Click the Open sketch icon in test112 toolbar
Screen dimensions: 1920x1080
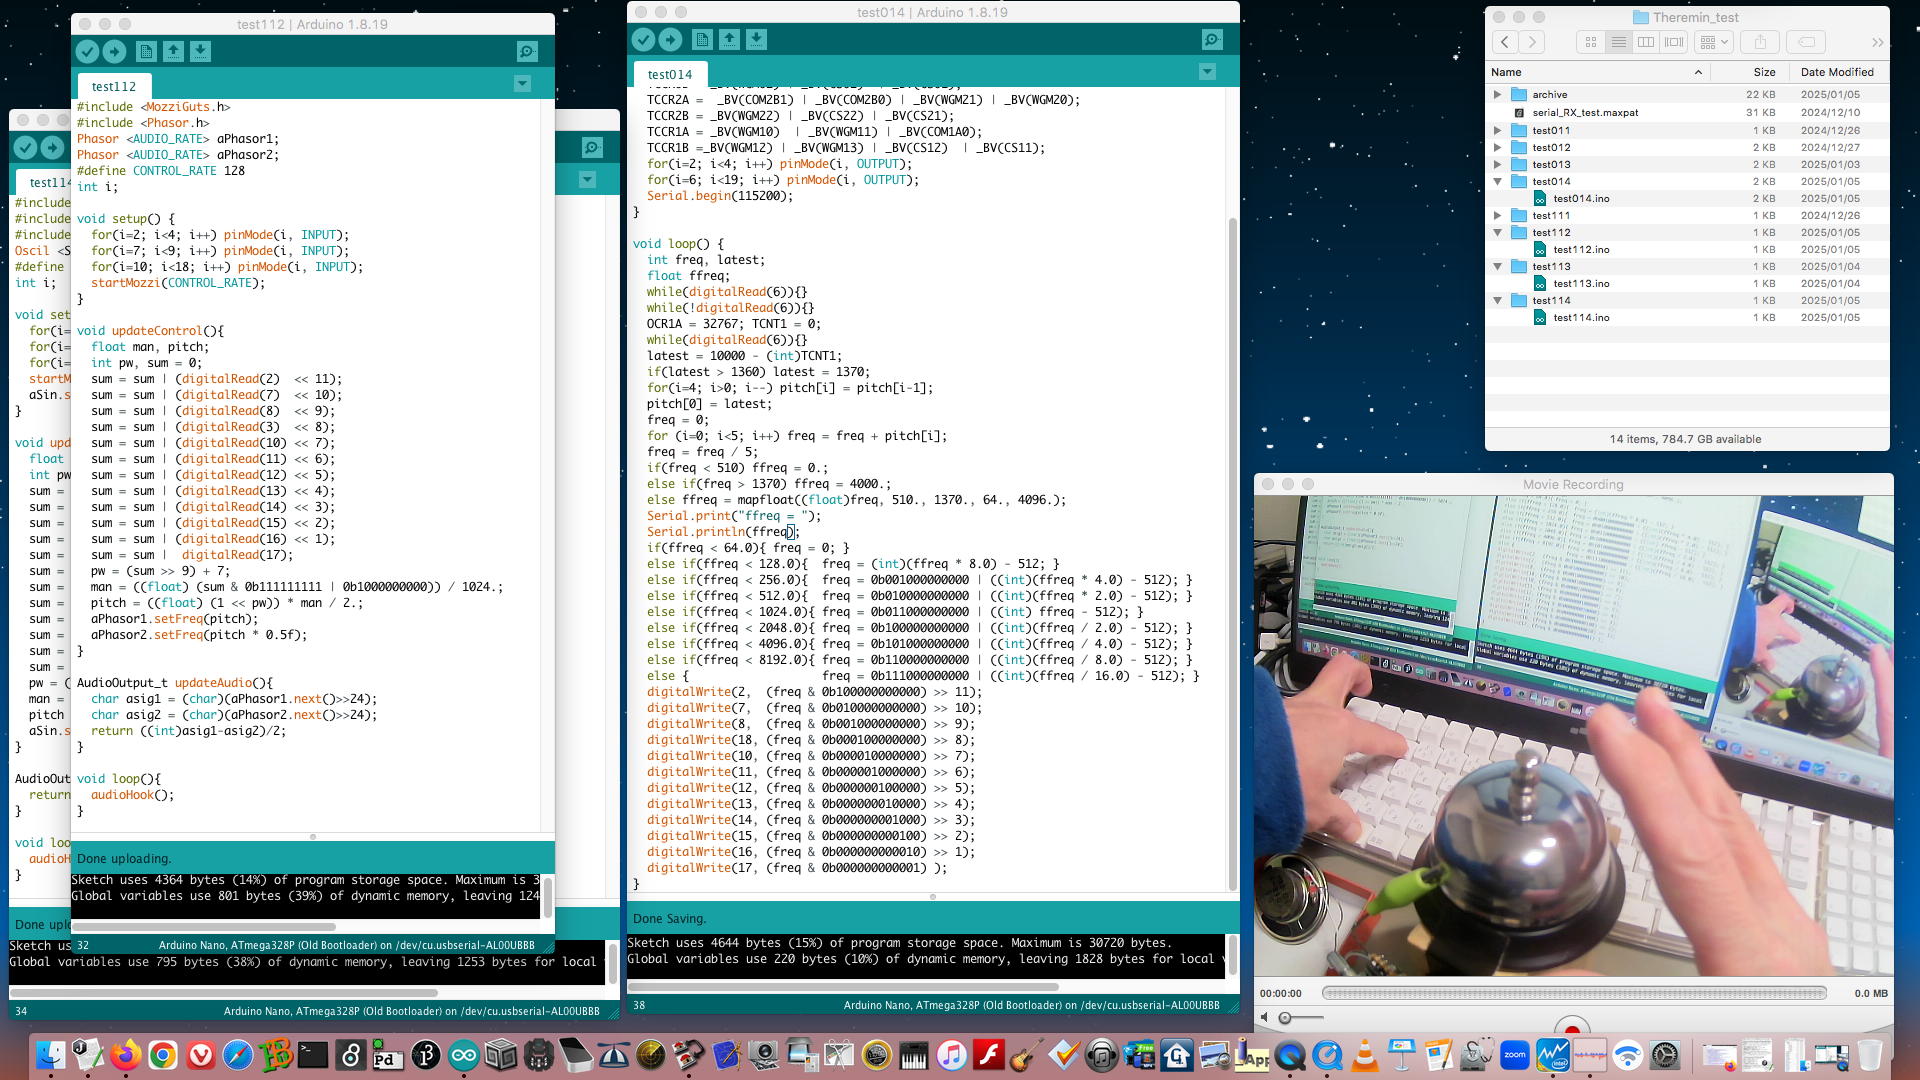[x=173, y=52]
